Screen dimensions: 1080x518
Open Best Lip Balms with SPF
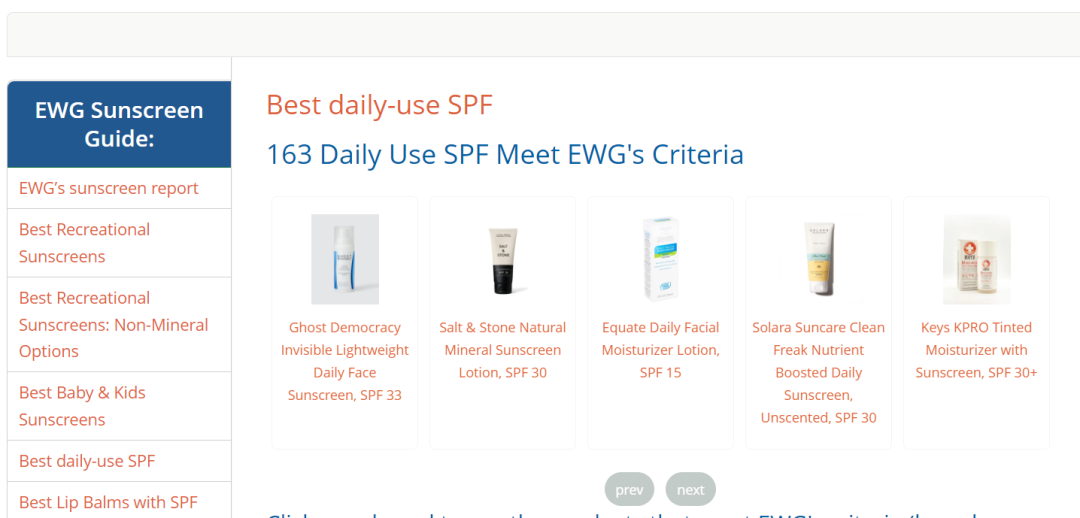coord(109,502)
